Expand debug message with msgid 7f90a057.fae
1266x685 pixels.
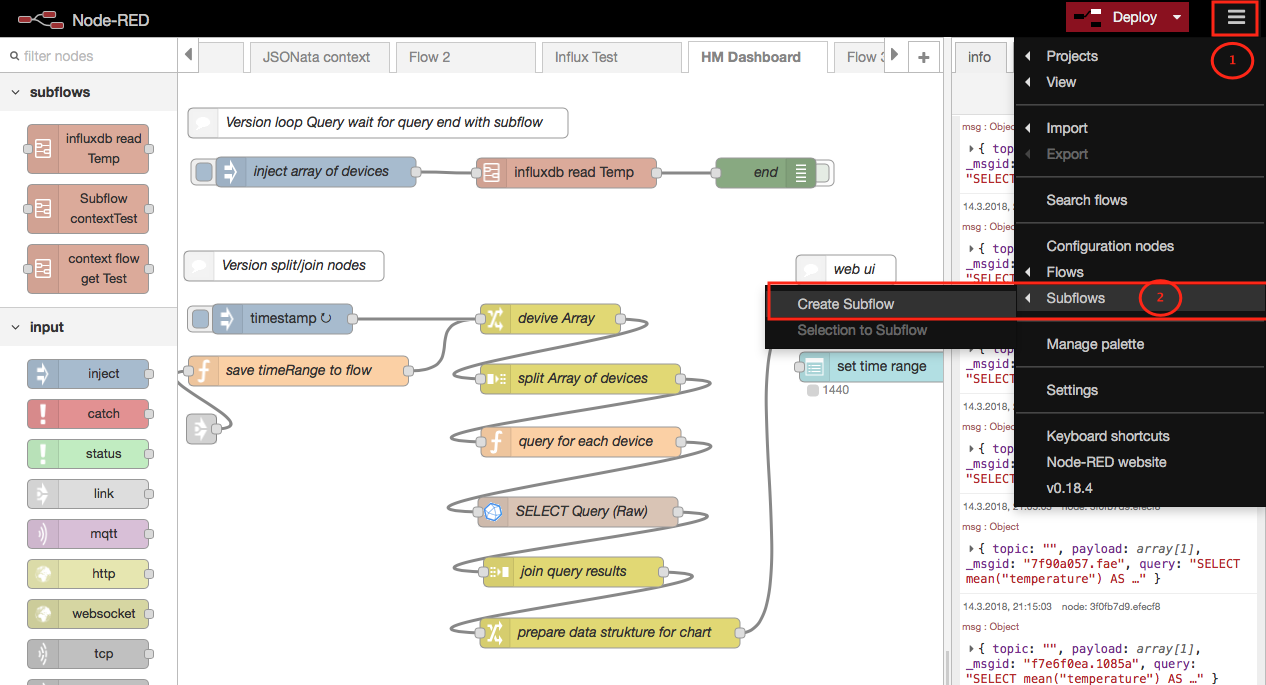pyautogui.click(x=971, y=549)
